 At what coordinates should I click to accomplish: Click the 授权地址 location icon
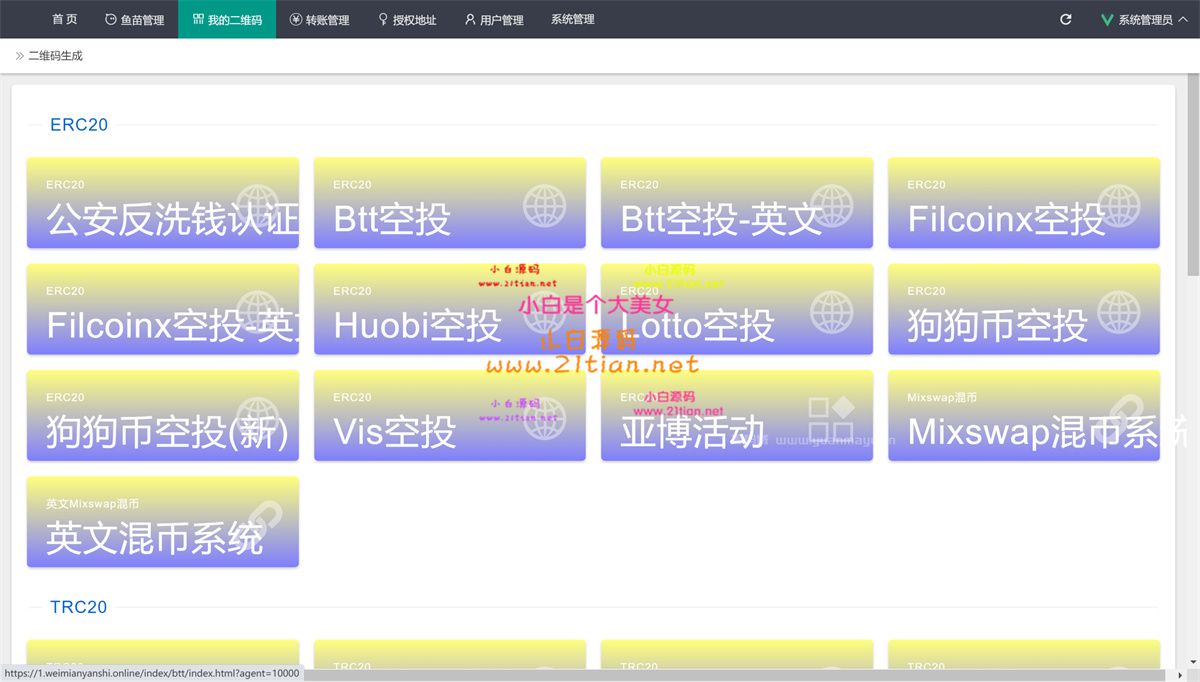coord(383,19)
